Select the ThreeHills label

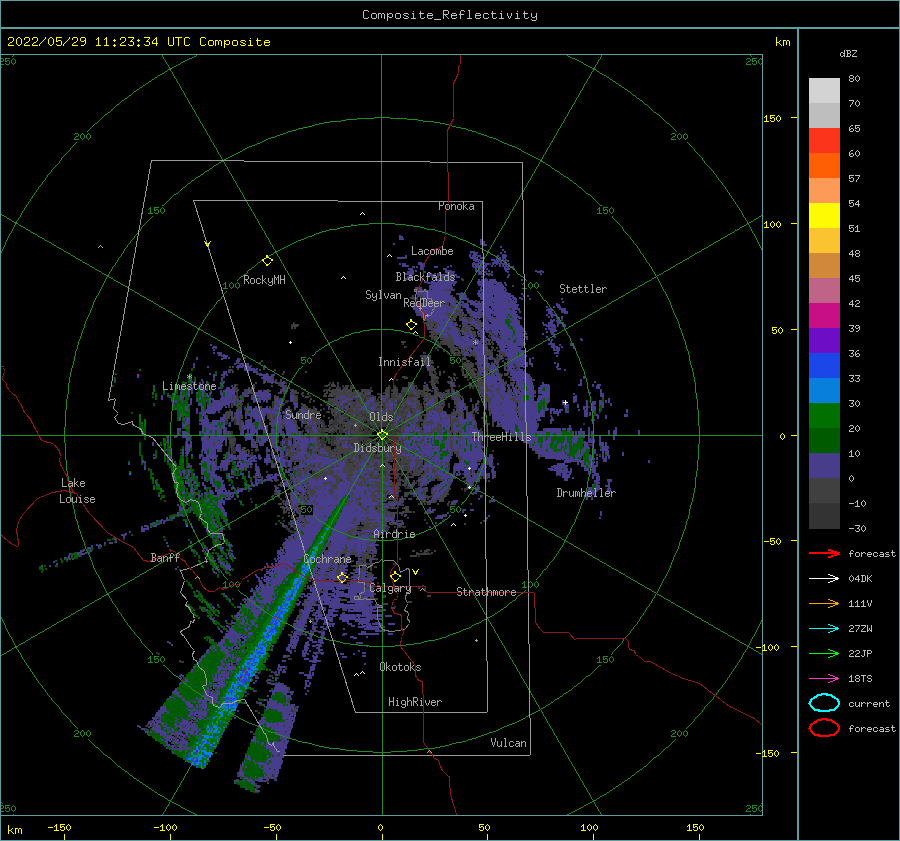click(x=502, y=437)
